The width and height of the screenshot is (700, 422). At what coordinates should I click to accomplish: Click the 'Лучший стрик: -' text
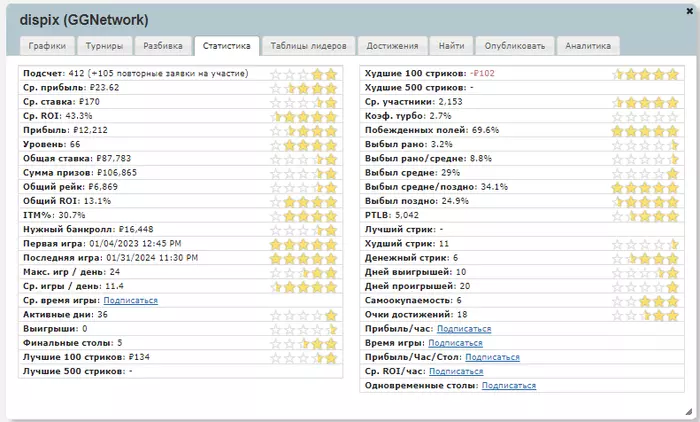(404, 230)
